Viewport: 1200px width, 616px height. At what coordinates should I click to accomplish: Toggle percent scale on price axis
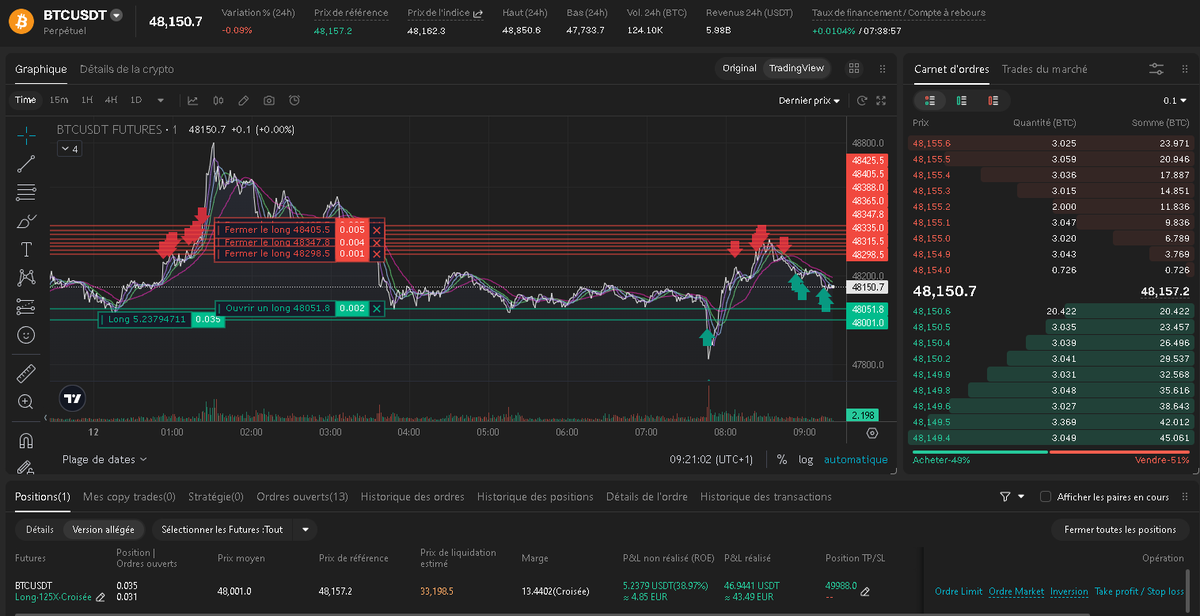click(x=782, y=460)
